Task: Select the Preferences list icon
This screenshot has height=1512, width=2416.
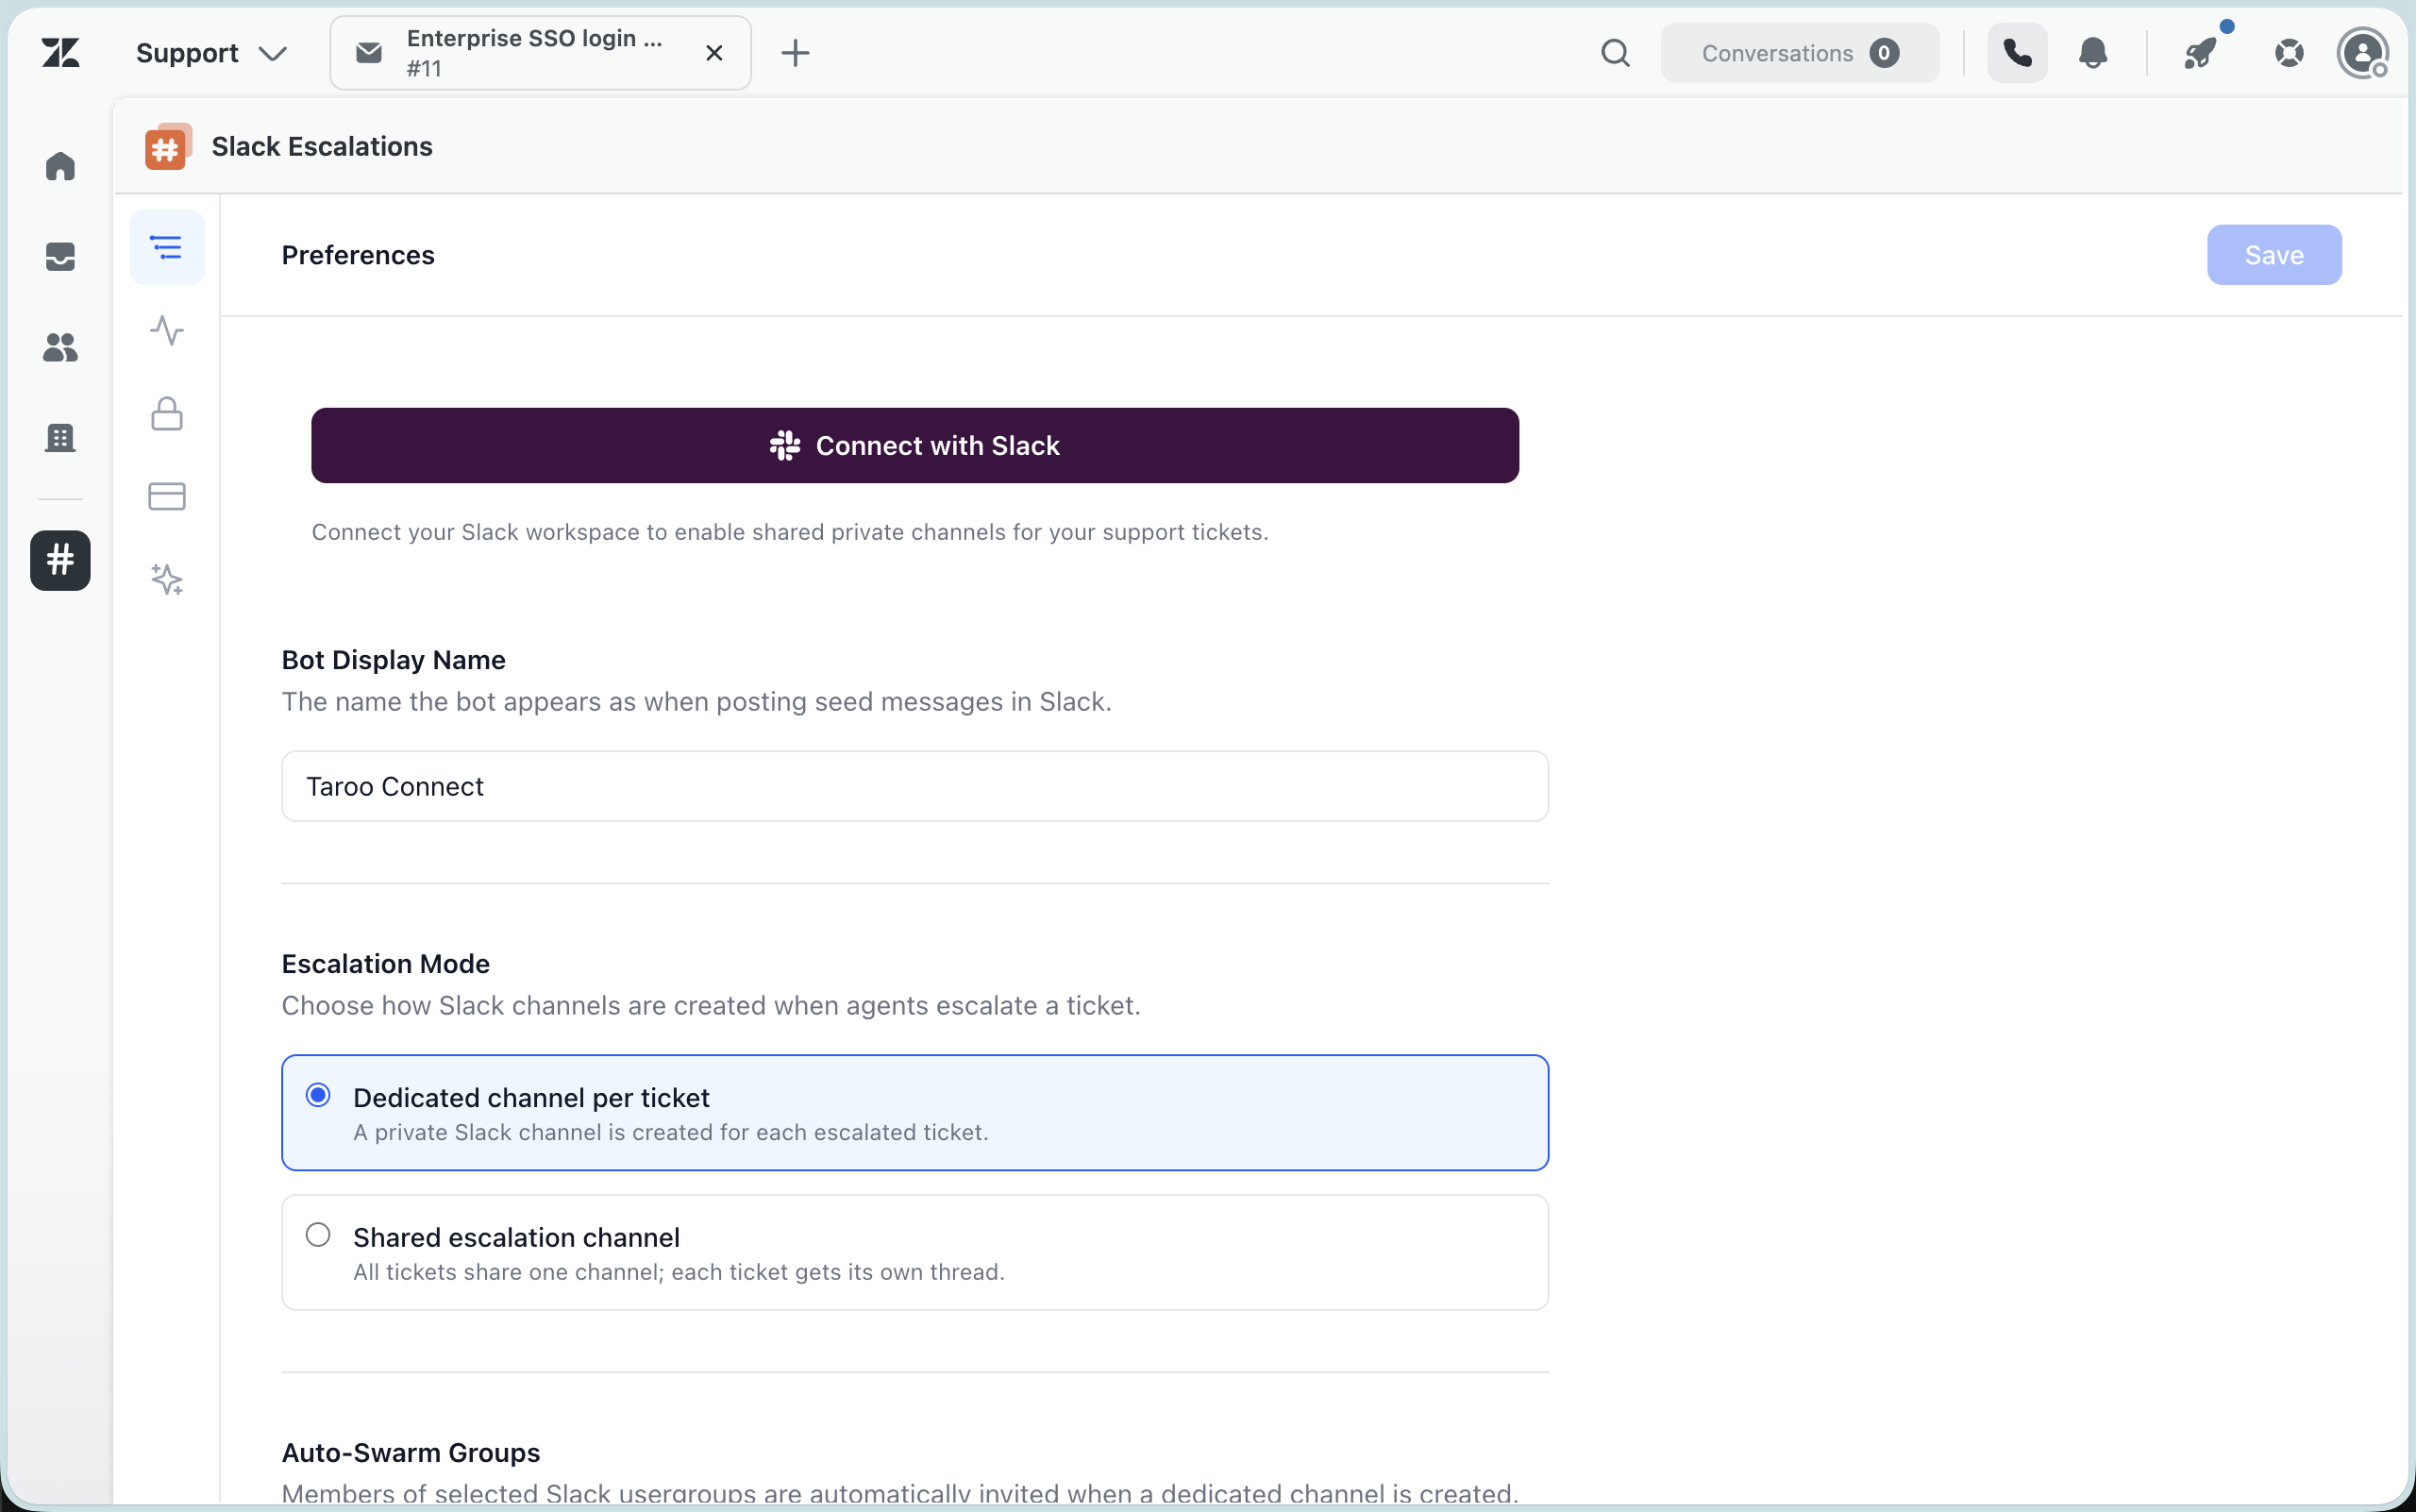Action: (166, 247)
